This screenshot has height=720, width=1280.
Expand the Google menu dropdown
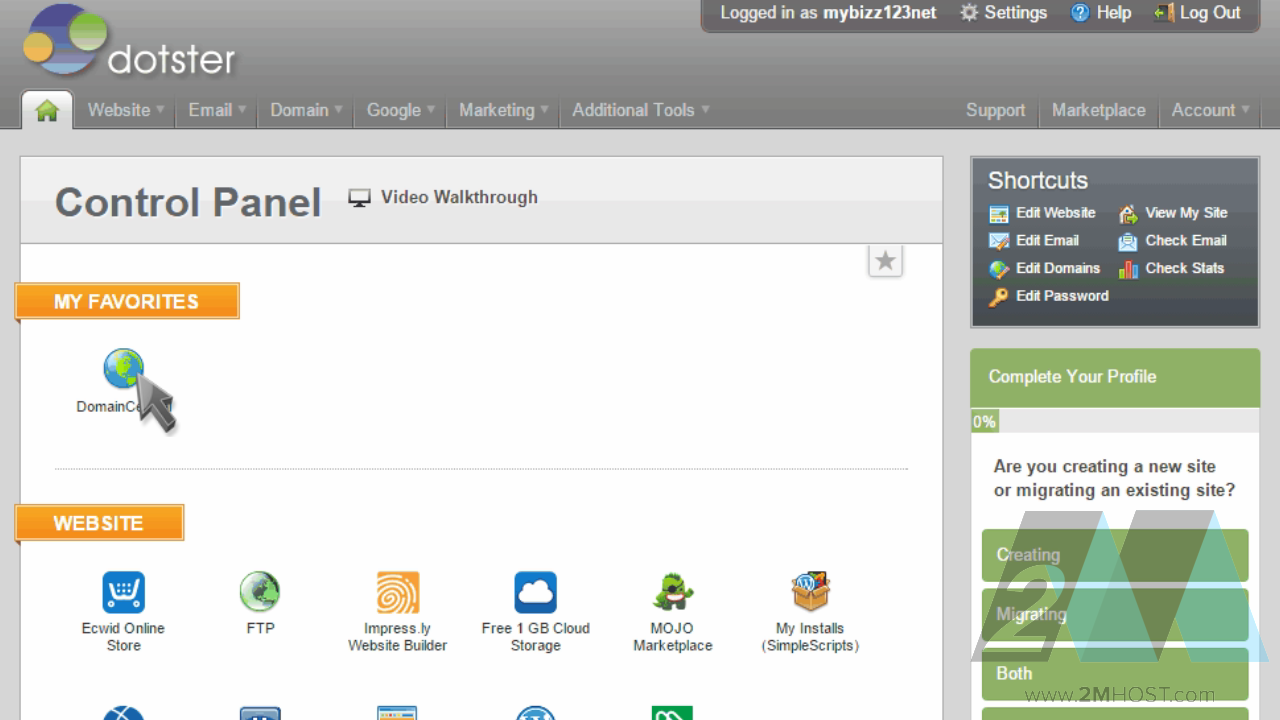click(400, 110)
